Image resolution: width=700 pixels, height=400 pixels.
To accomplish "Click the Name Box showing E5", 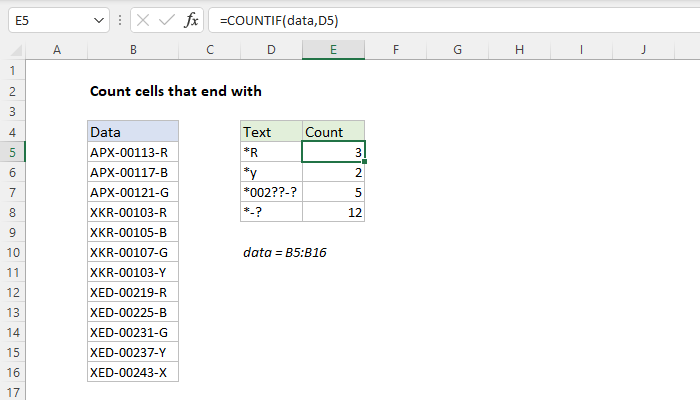I will point(58,21).
